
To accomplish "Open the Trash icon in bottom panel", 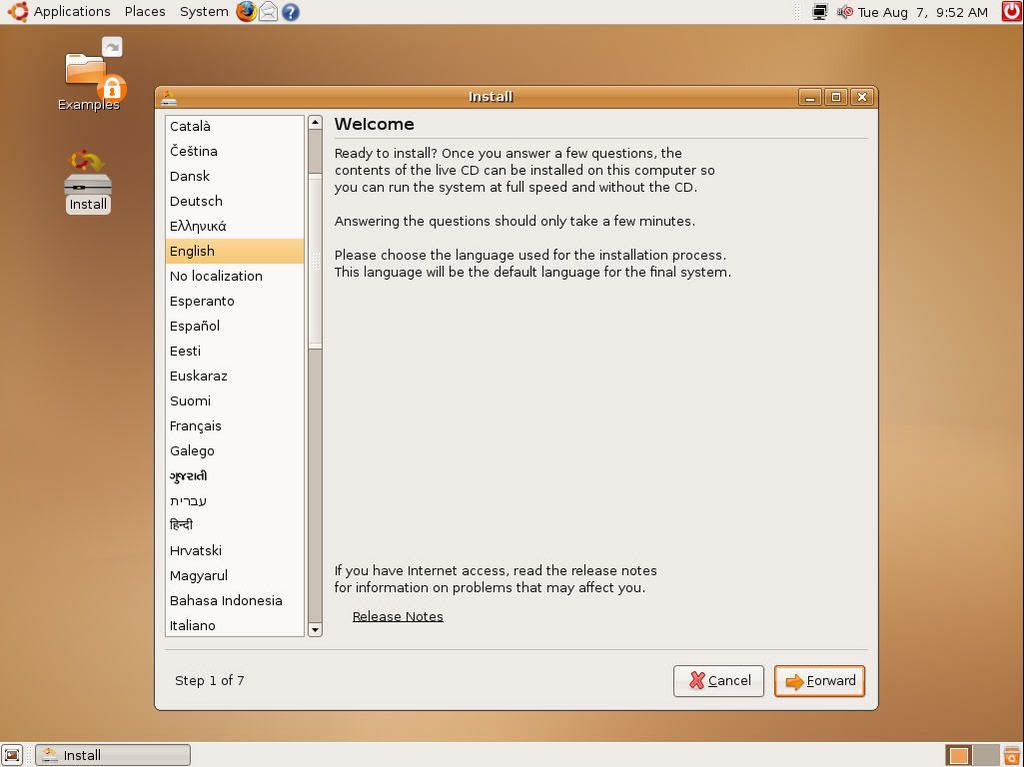I will (x=1012, y=755).
